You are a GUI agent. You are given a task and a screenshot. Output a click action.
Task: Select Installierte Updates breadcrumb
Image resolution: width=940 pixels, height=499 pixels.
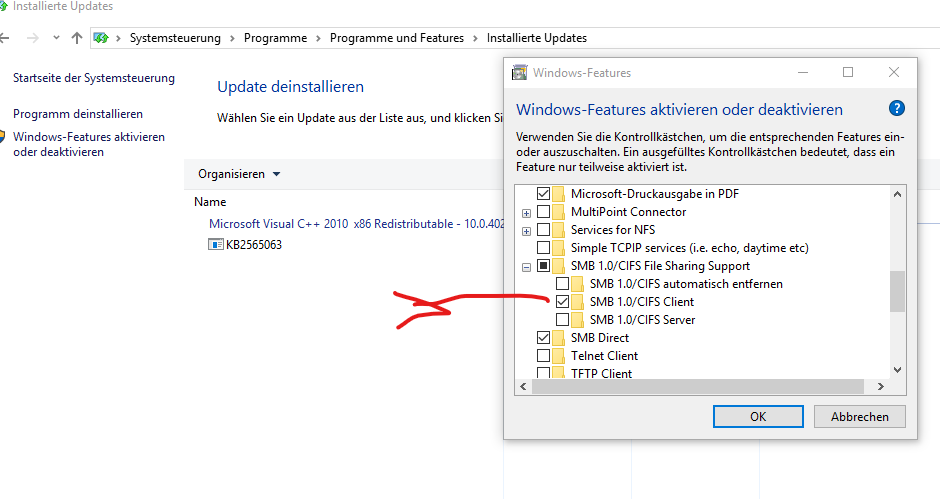[x=537, y=38]
